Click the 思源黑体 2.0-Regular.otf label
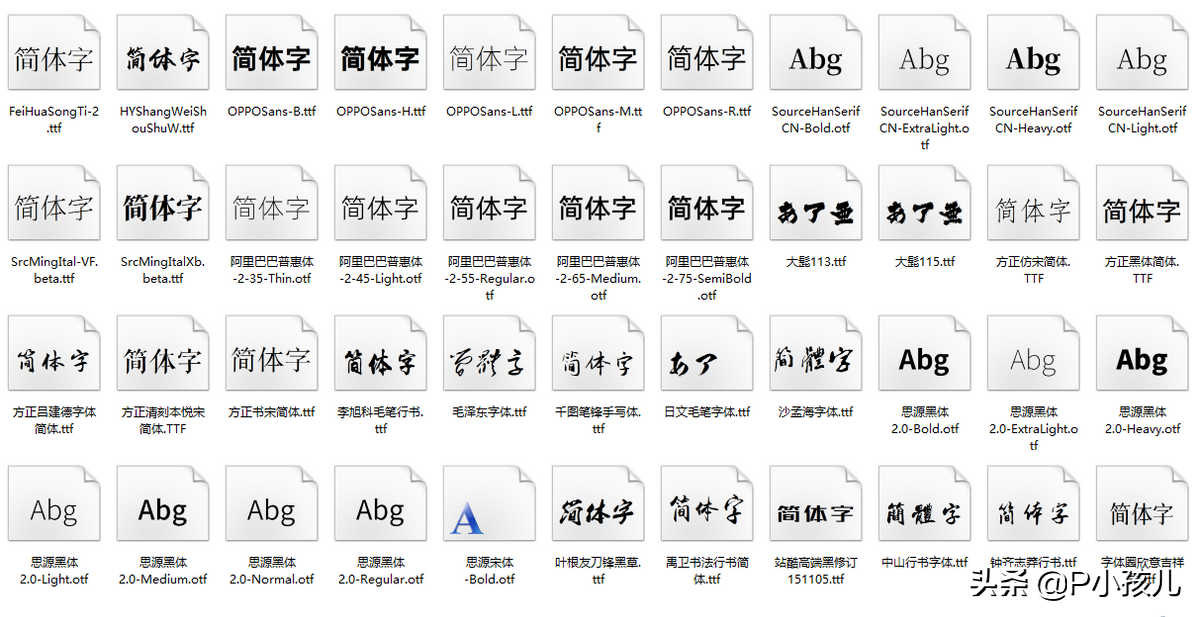This screenshot has height=617, width=1200. pos(380,571)
